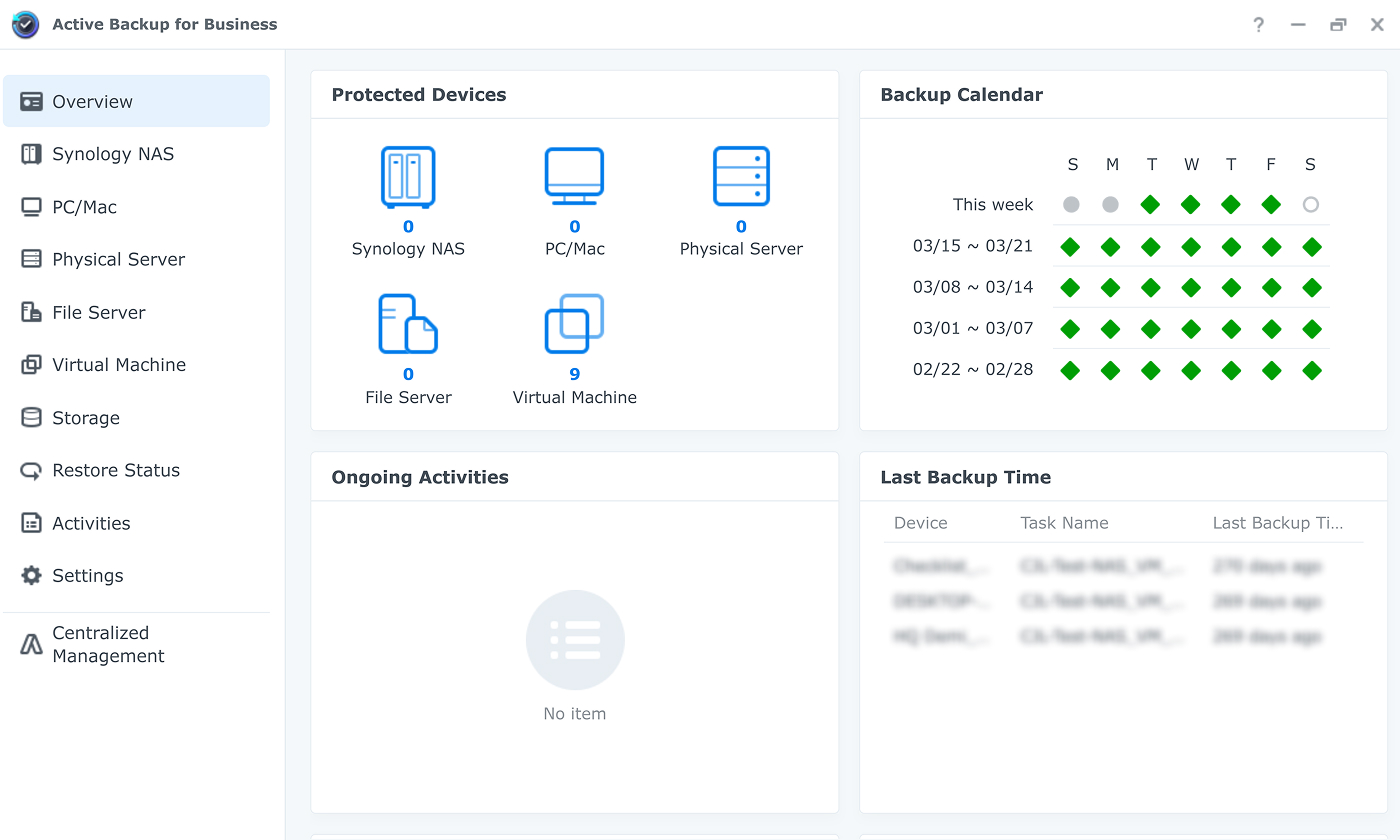Click the Virtual Machine overlapping squares icon
The image size is (1400, 840).
click(574, 324)
